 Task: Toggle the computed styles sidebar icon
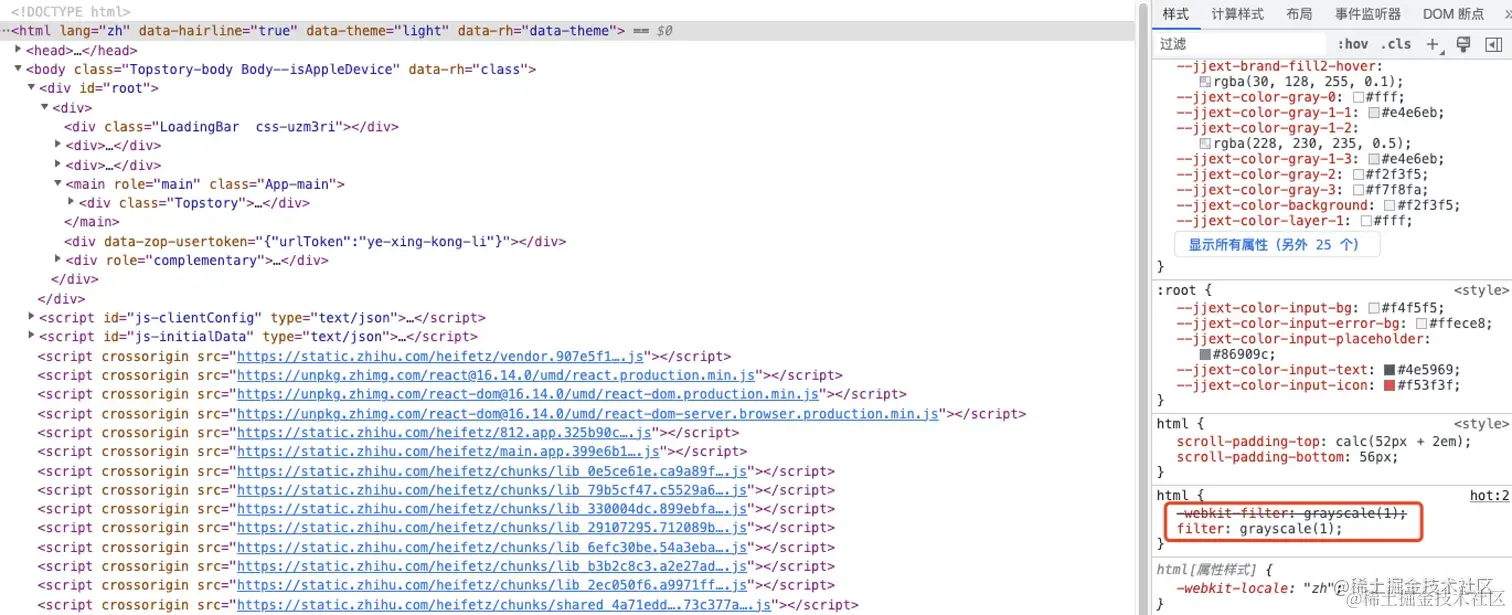[1494, 44]
